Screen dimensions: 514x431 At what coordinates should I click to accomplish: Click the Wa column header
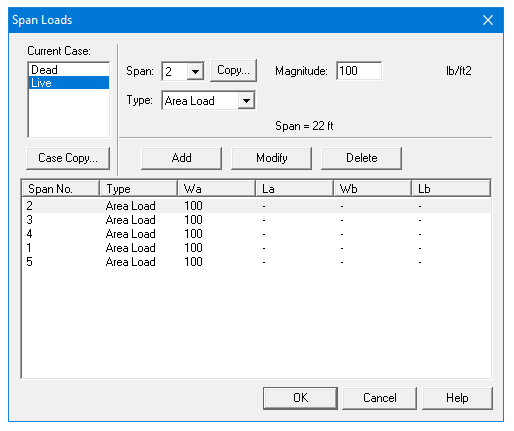pos(217,189)
